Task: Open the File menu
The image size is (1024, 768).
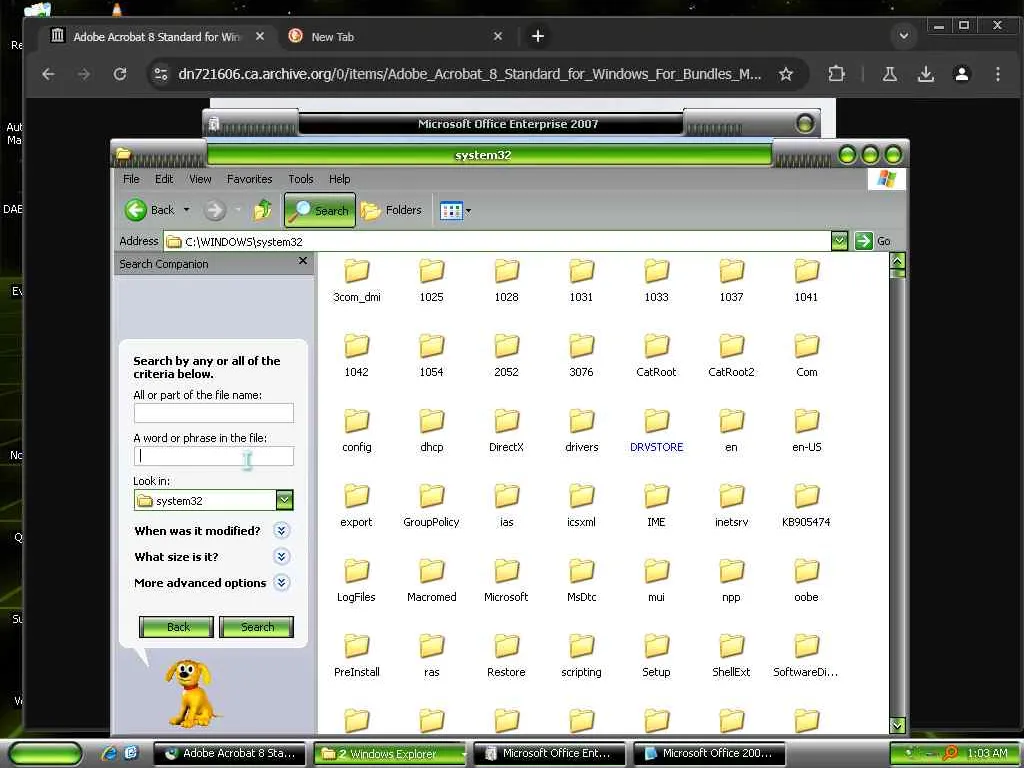Action: pyautogui.click(x=131, y=179)
